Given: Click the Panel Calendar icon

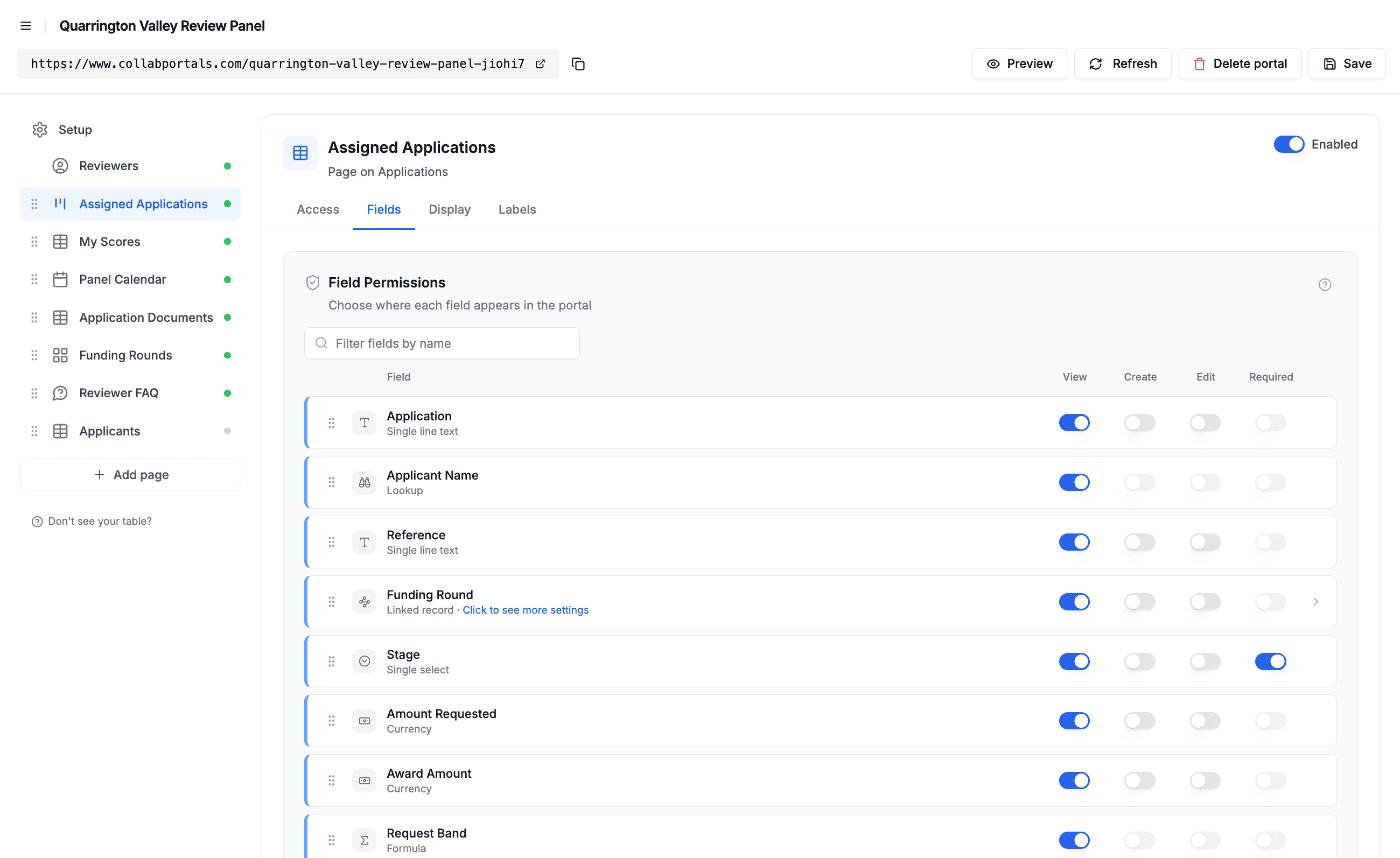Looking at the screenshot, I should 61,280.
